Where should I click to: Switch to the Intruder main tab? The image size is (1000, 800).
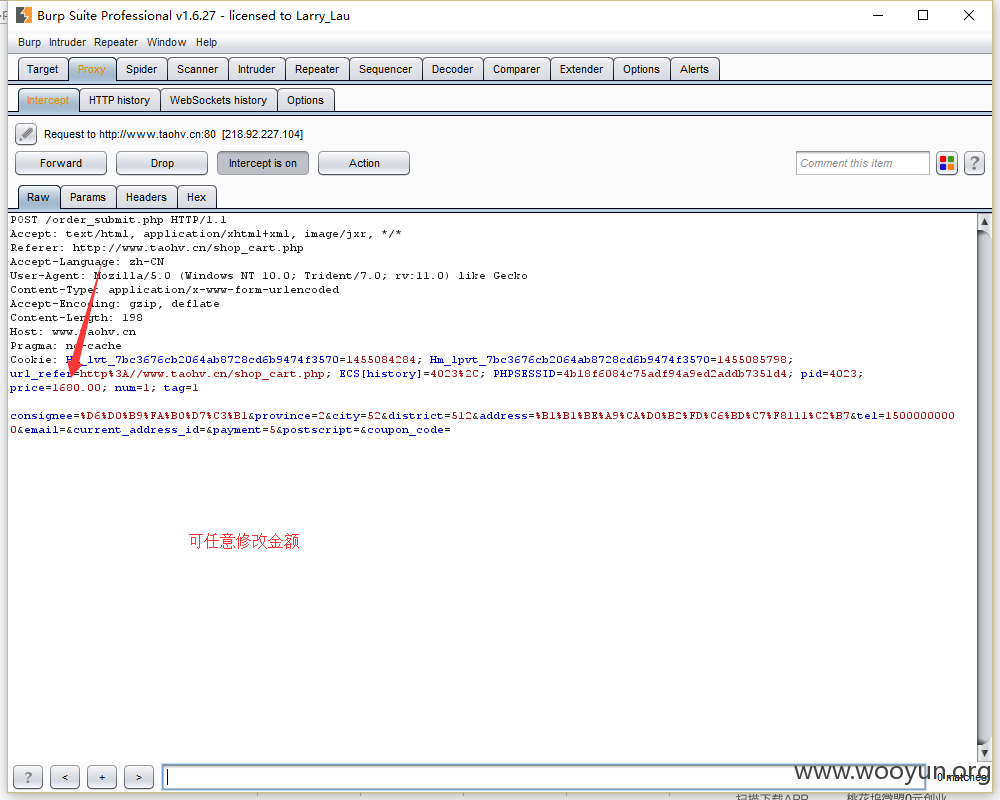click(256, 69)
